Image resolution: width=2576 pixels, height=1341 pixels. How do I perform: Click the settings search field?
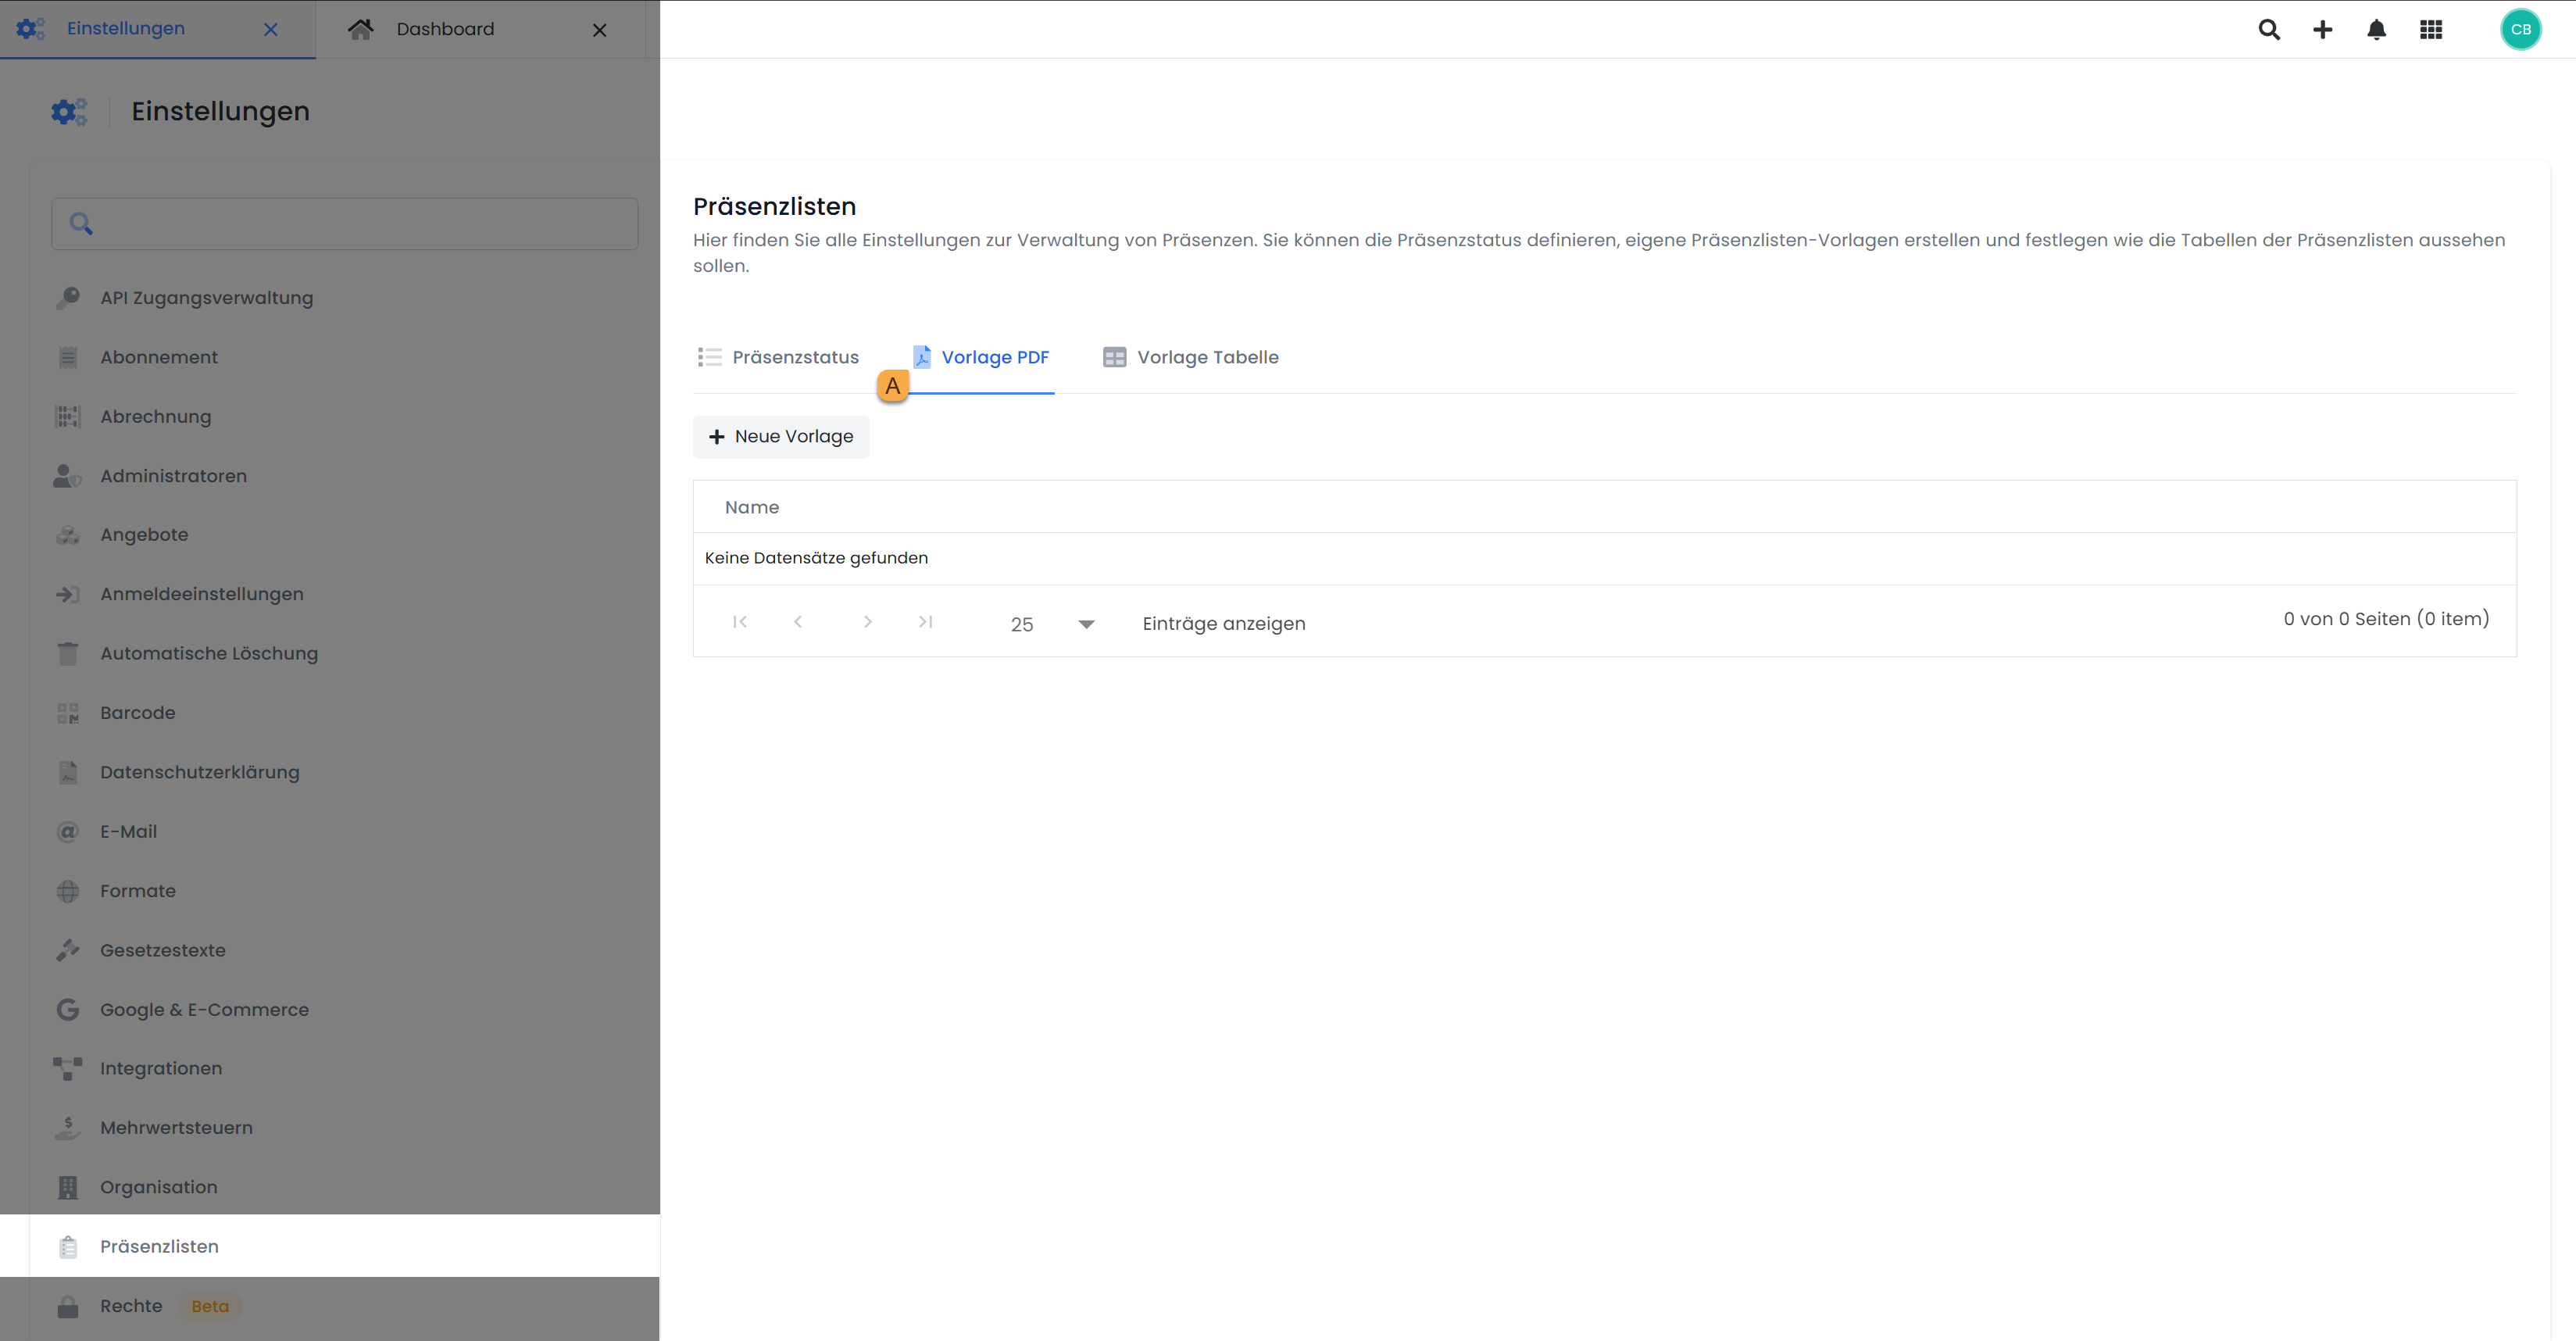(345, 224)
